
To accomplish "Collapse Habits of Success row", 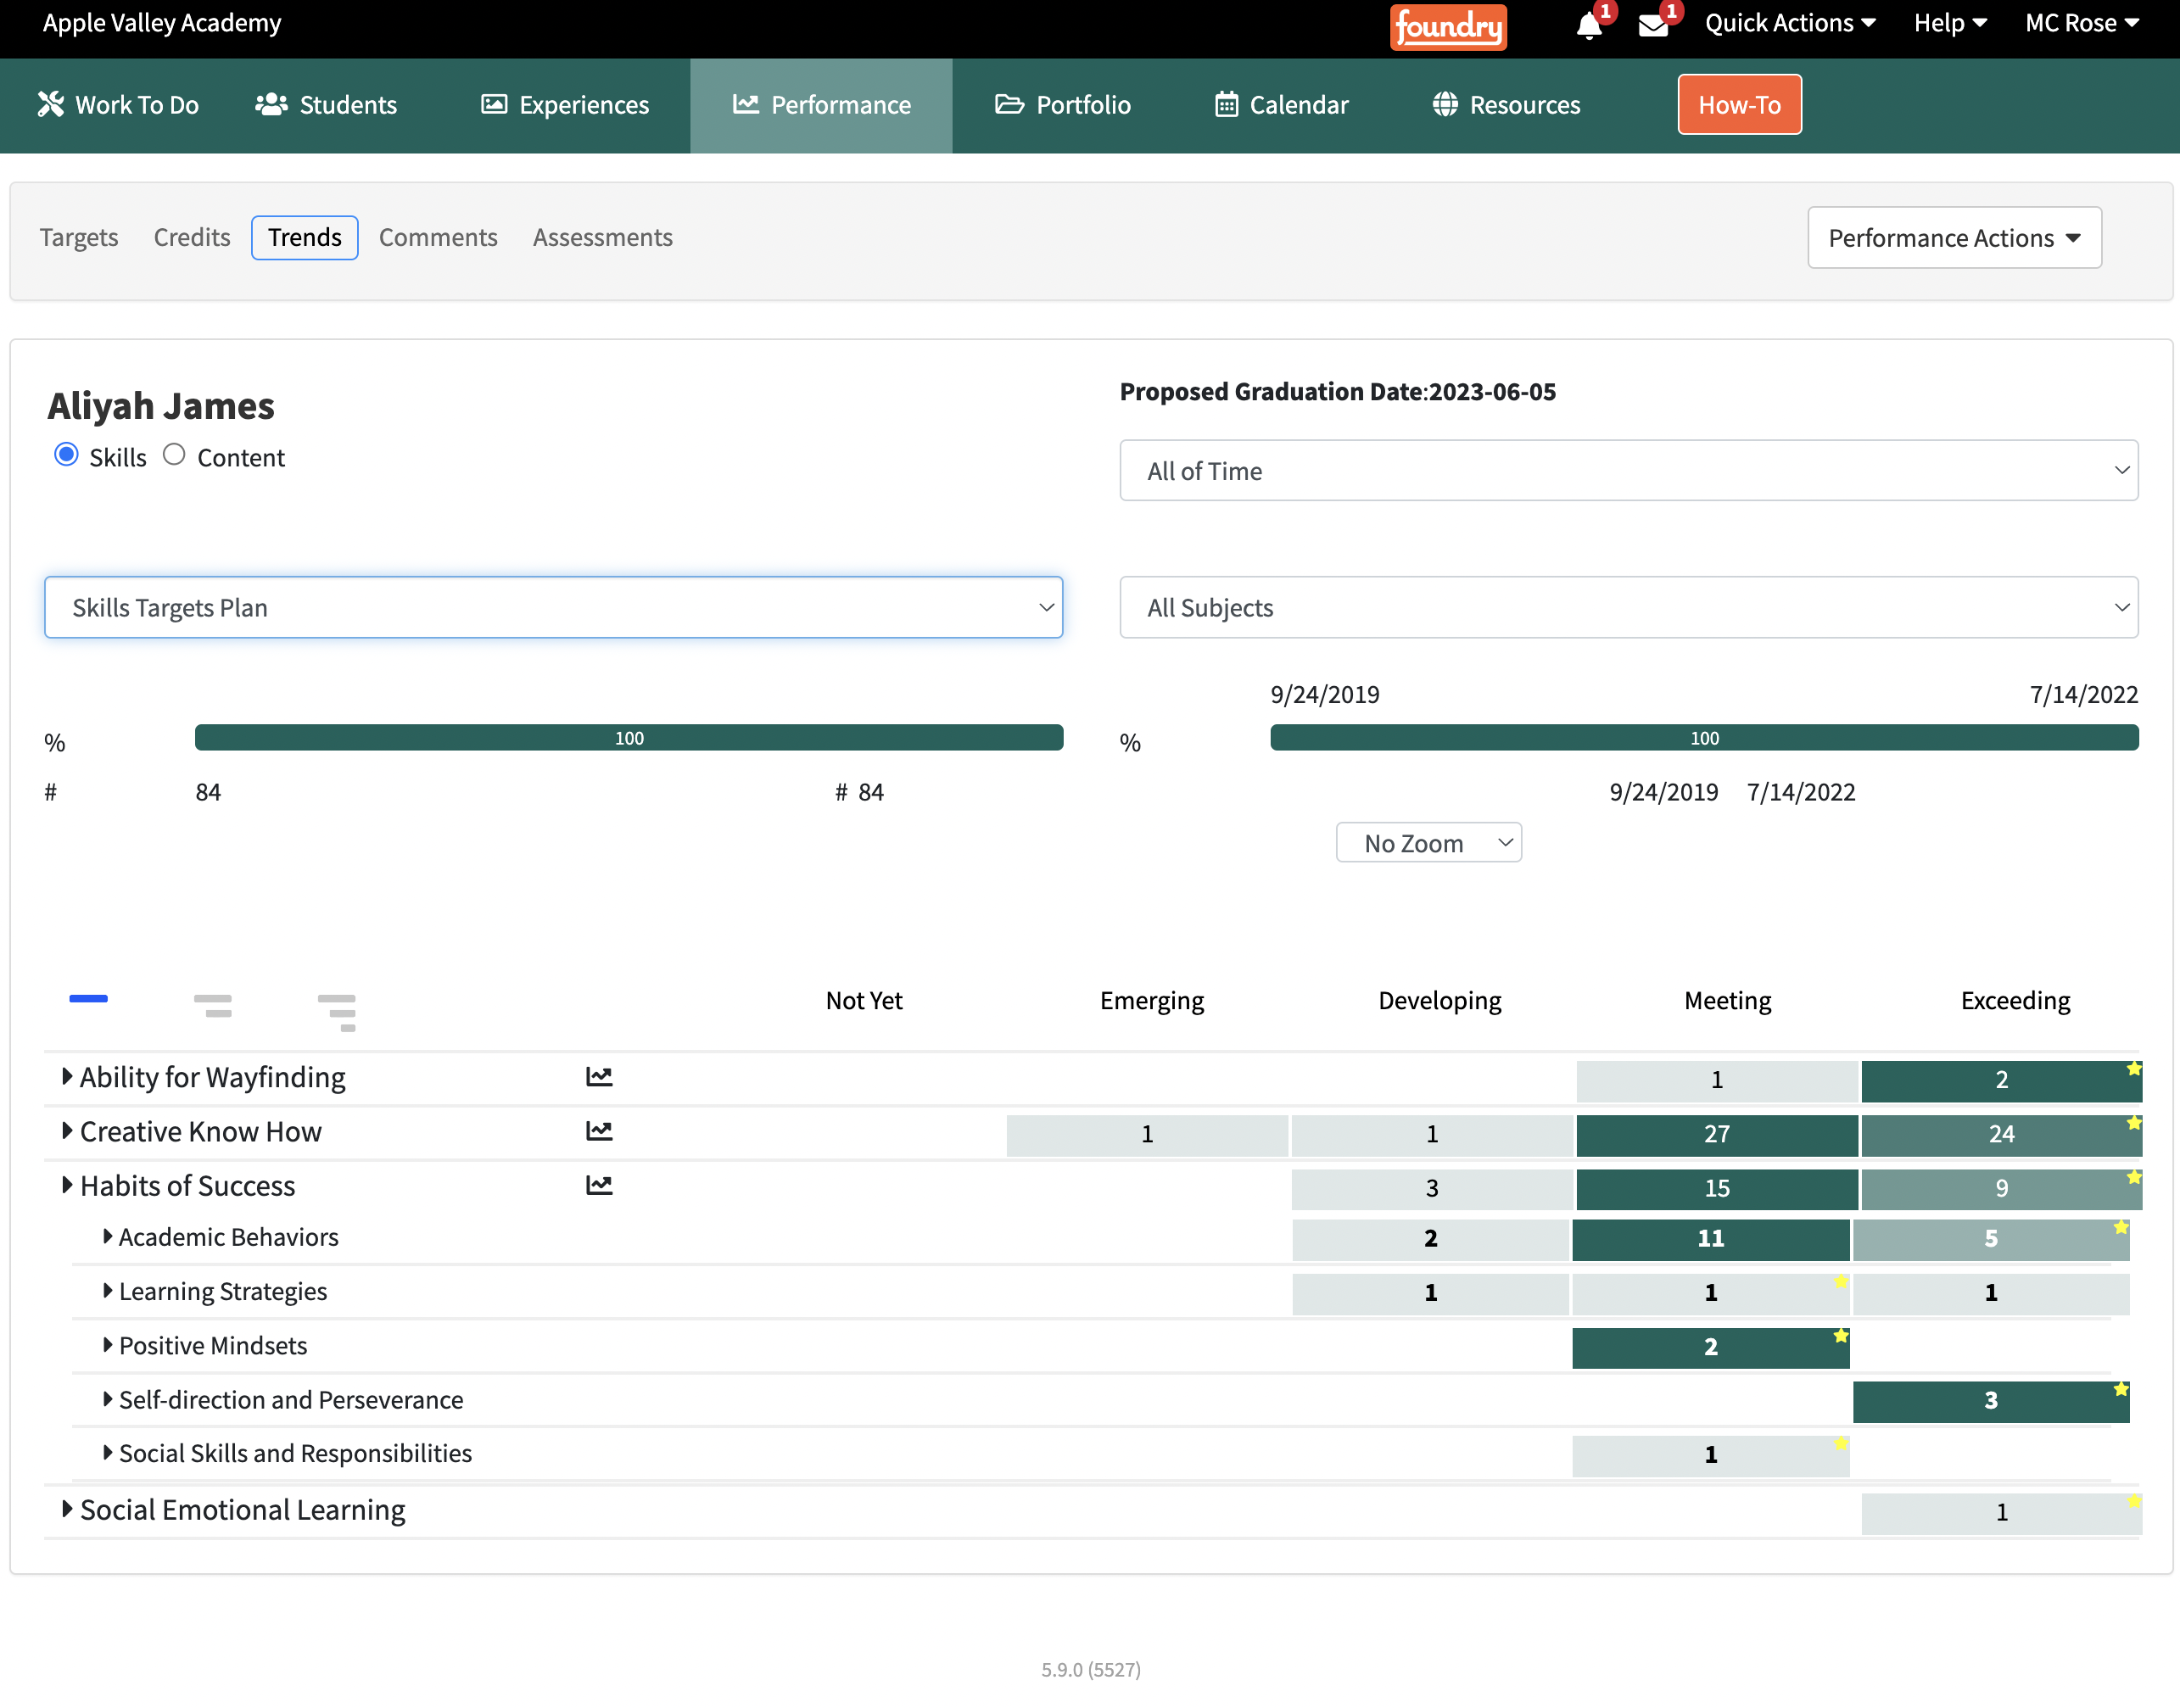I will click(67, 1184).
